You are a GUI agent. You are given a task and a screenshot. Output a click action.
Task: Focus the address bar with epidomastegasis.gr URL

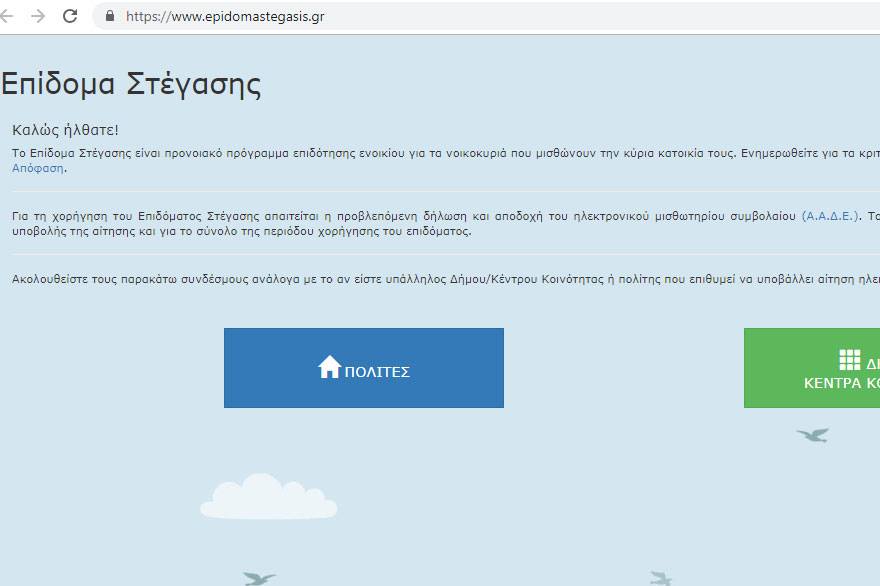coord(400,16)
